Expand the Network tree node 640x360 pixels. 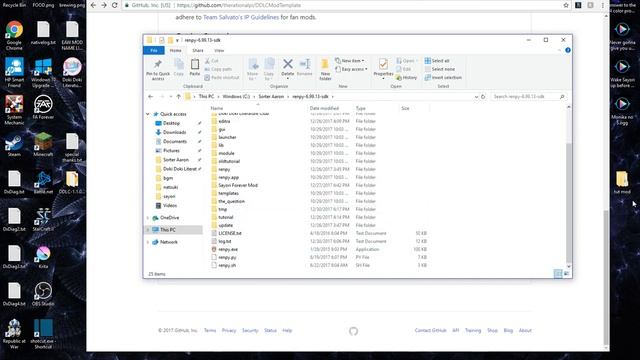[148, 242]
